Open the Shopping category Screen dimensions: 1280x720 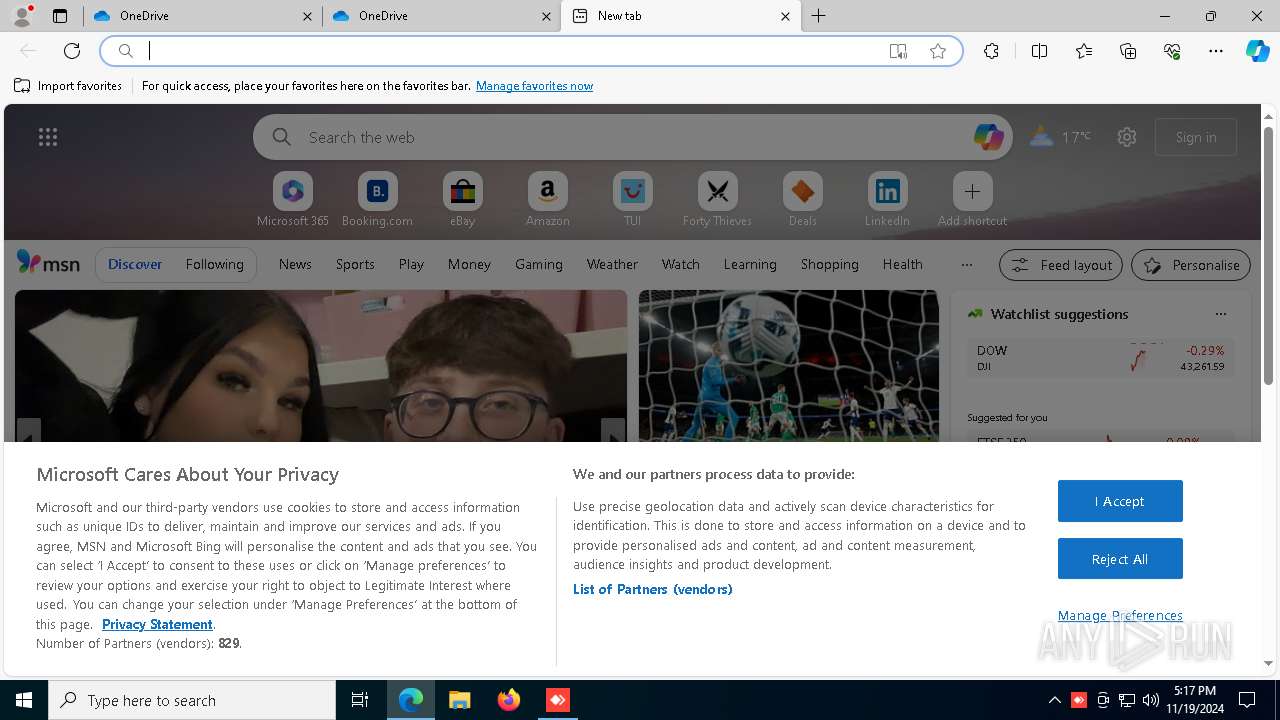[830, 264]
